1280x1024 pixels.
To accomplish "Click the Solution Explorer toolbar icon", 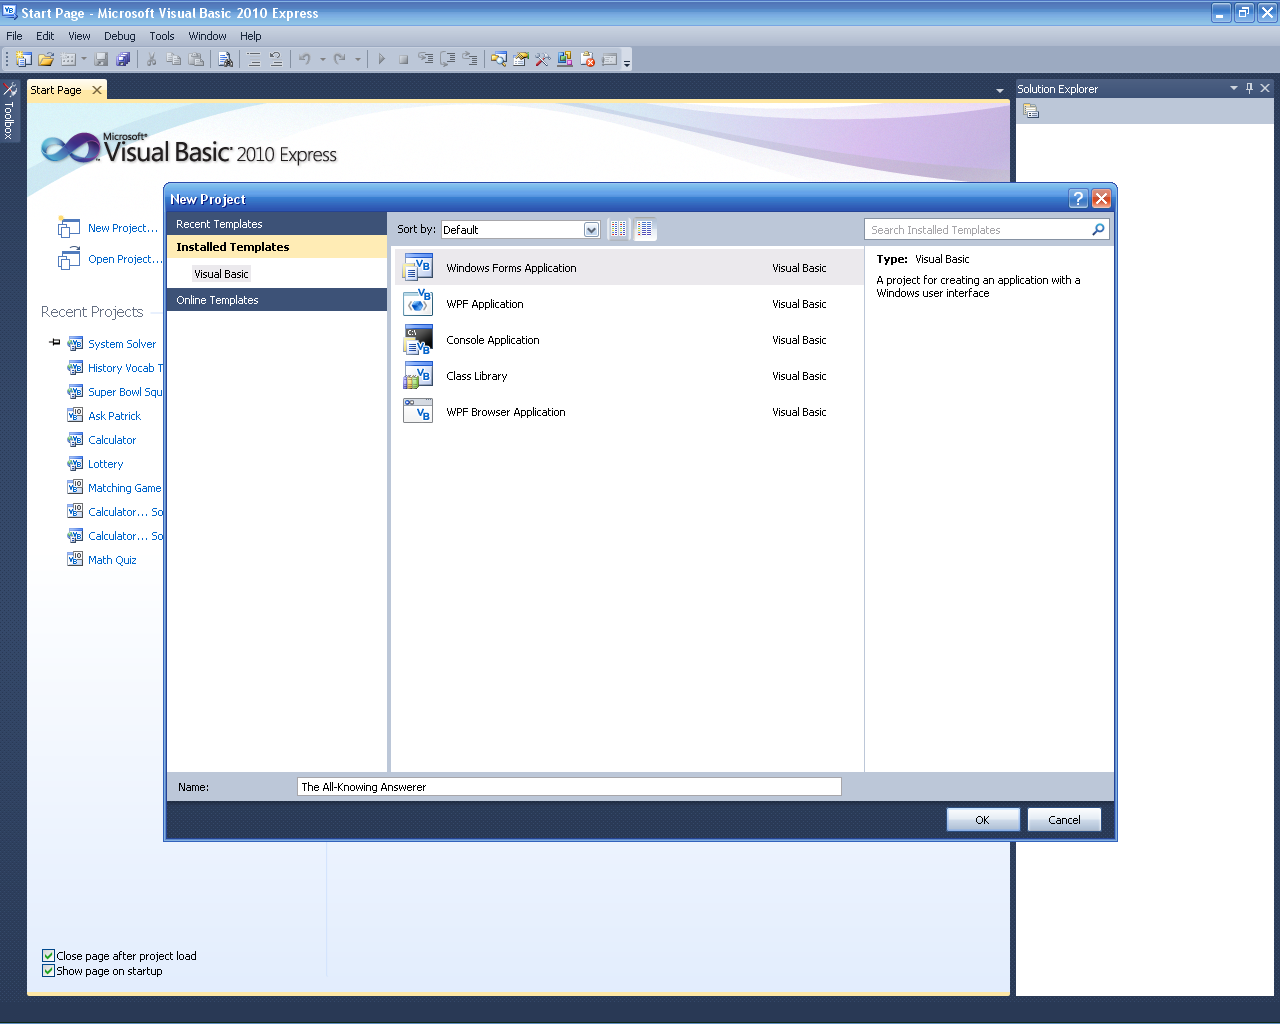I will [498, 59].
